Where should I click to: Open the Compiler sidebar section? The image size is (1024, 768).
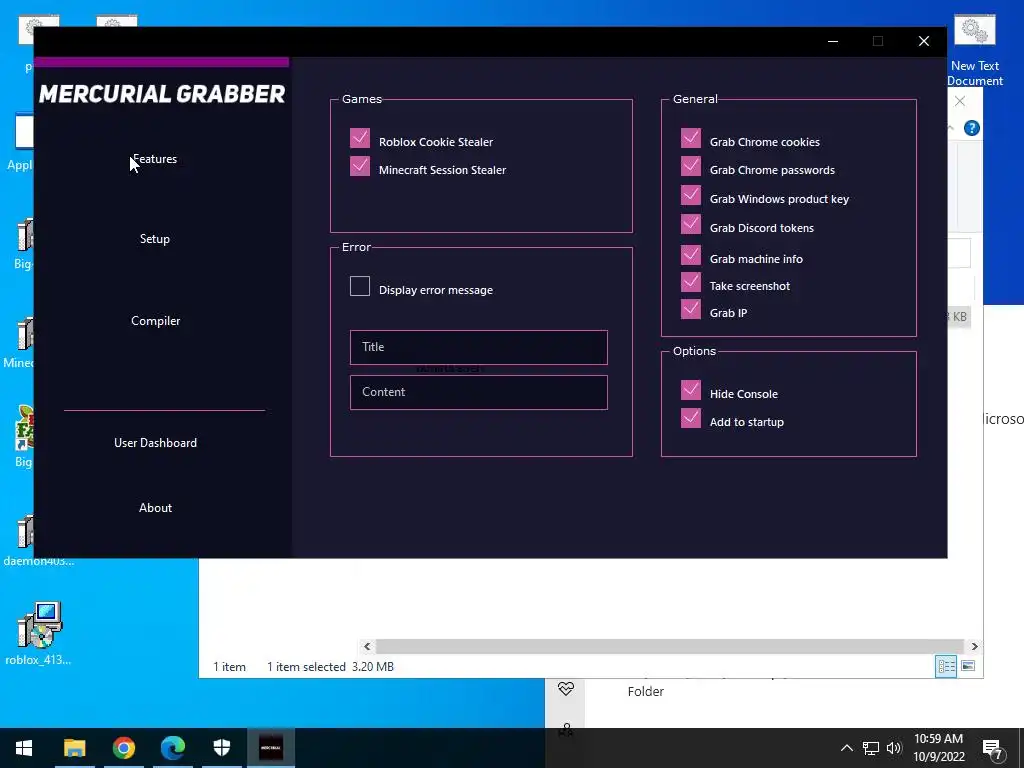[x=155, y=321]
